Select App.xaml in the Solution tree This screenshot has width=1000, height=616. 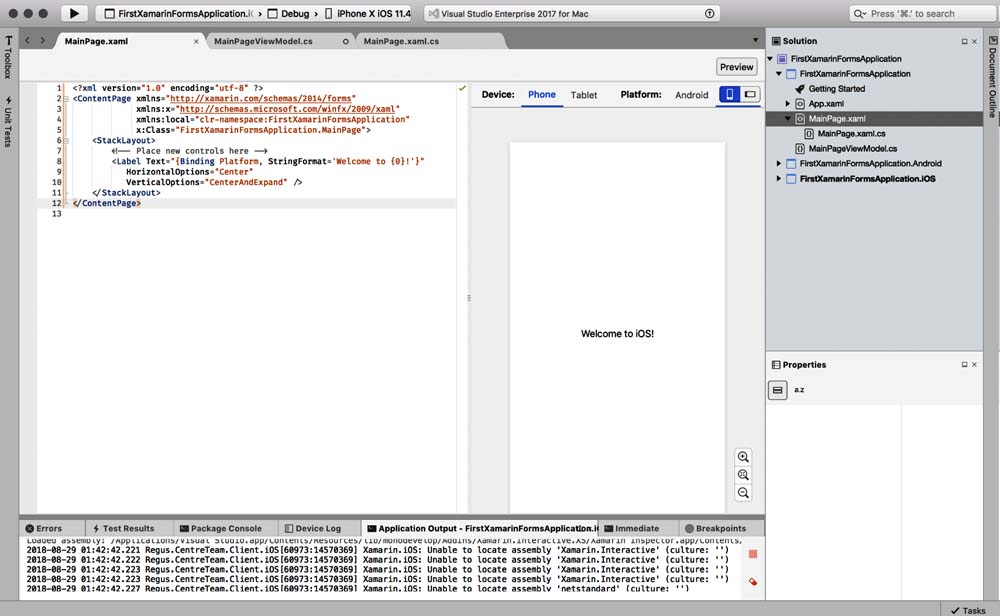tap(826, 103)
